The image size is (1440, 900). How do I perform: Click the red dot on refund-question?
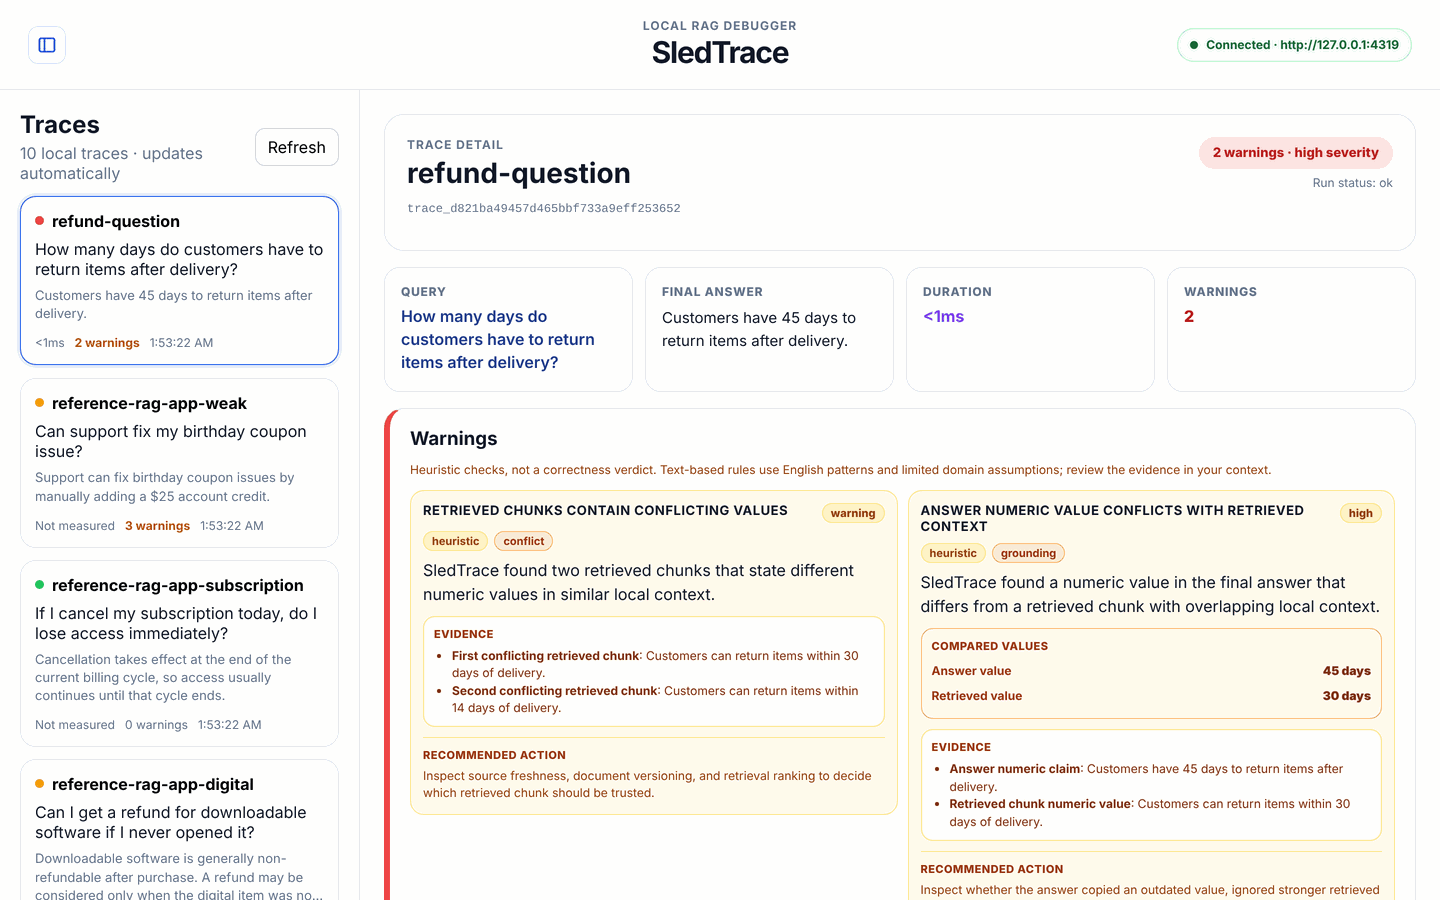(40, 221)
